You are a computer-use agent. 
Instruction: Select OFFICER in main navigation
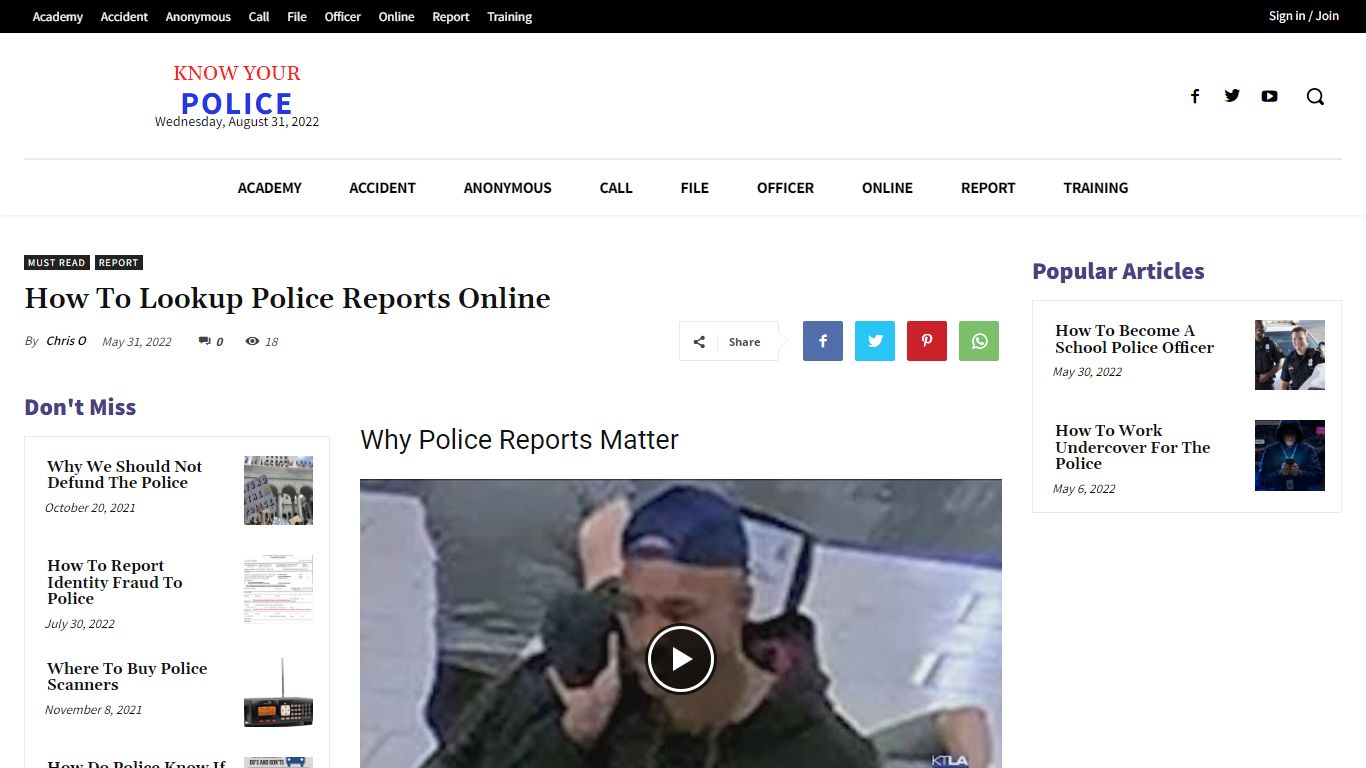click(x=785, y=188)
